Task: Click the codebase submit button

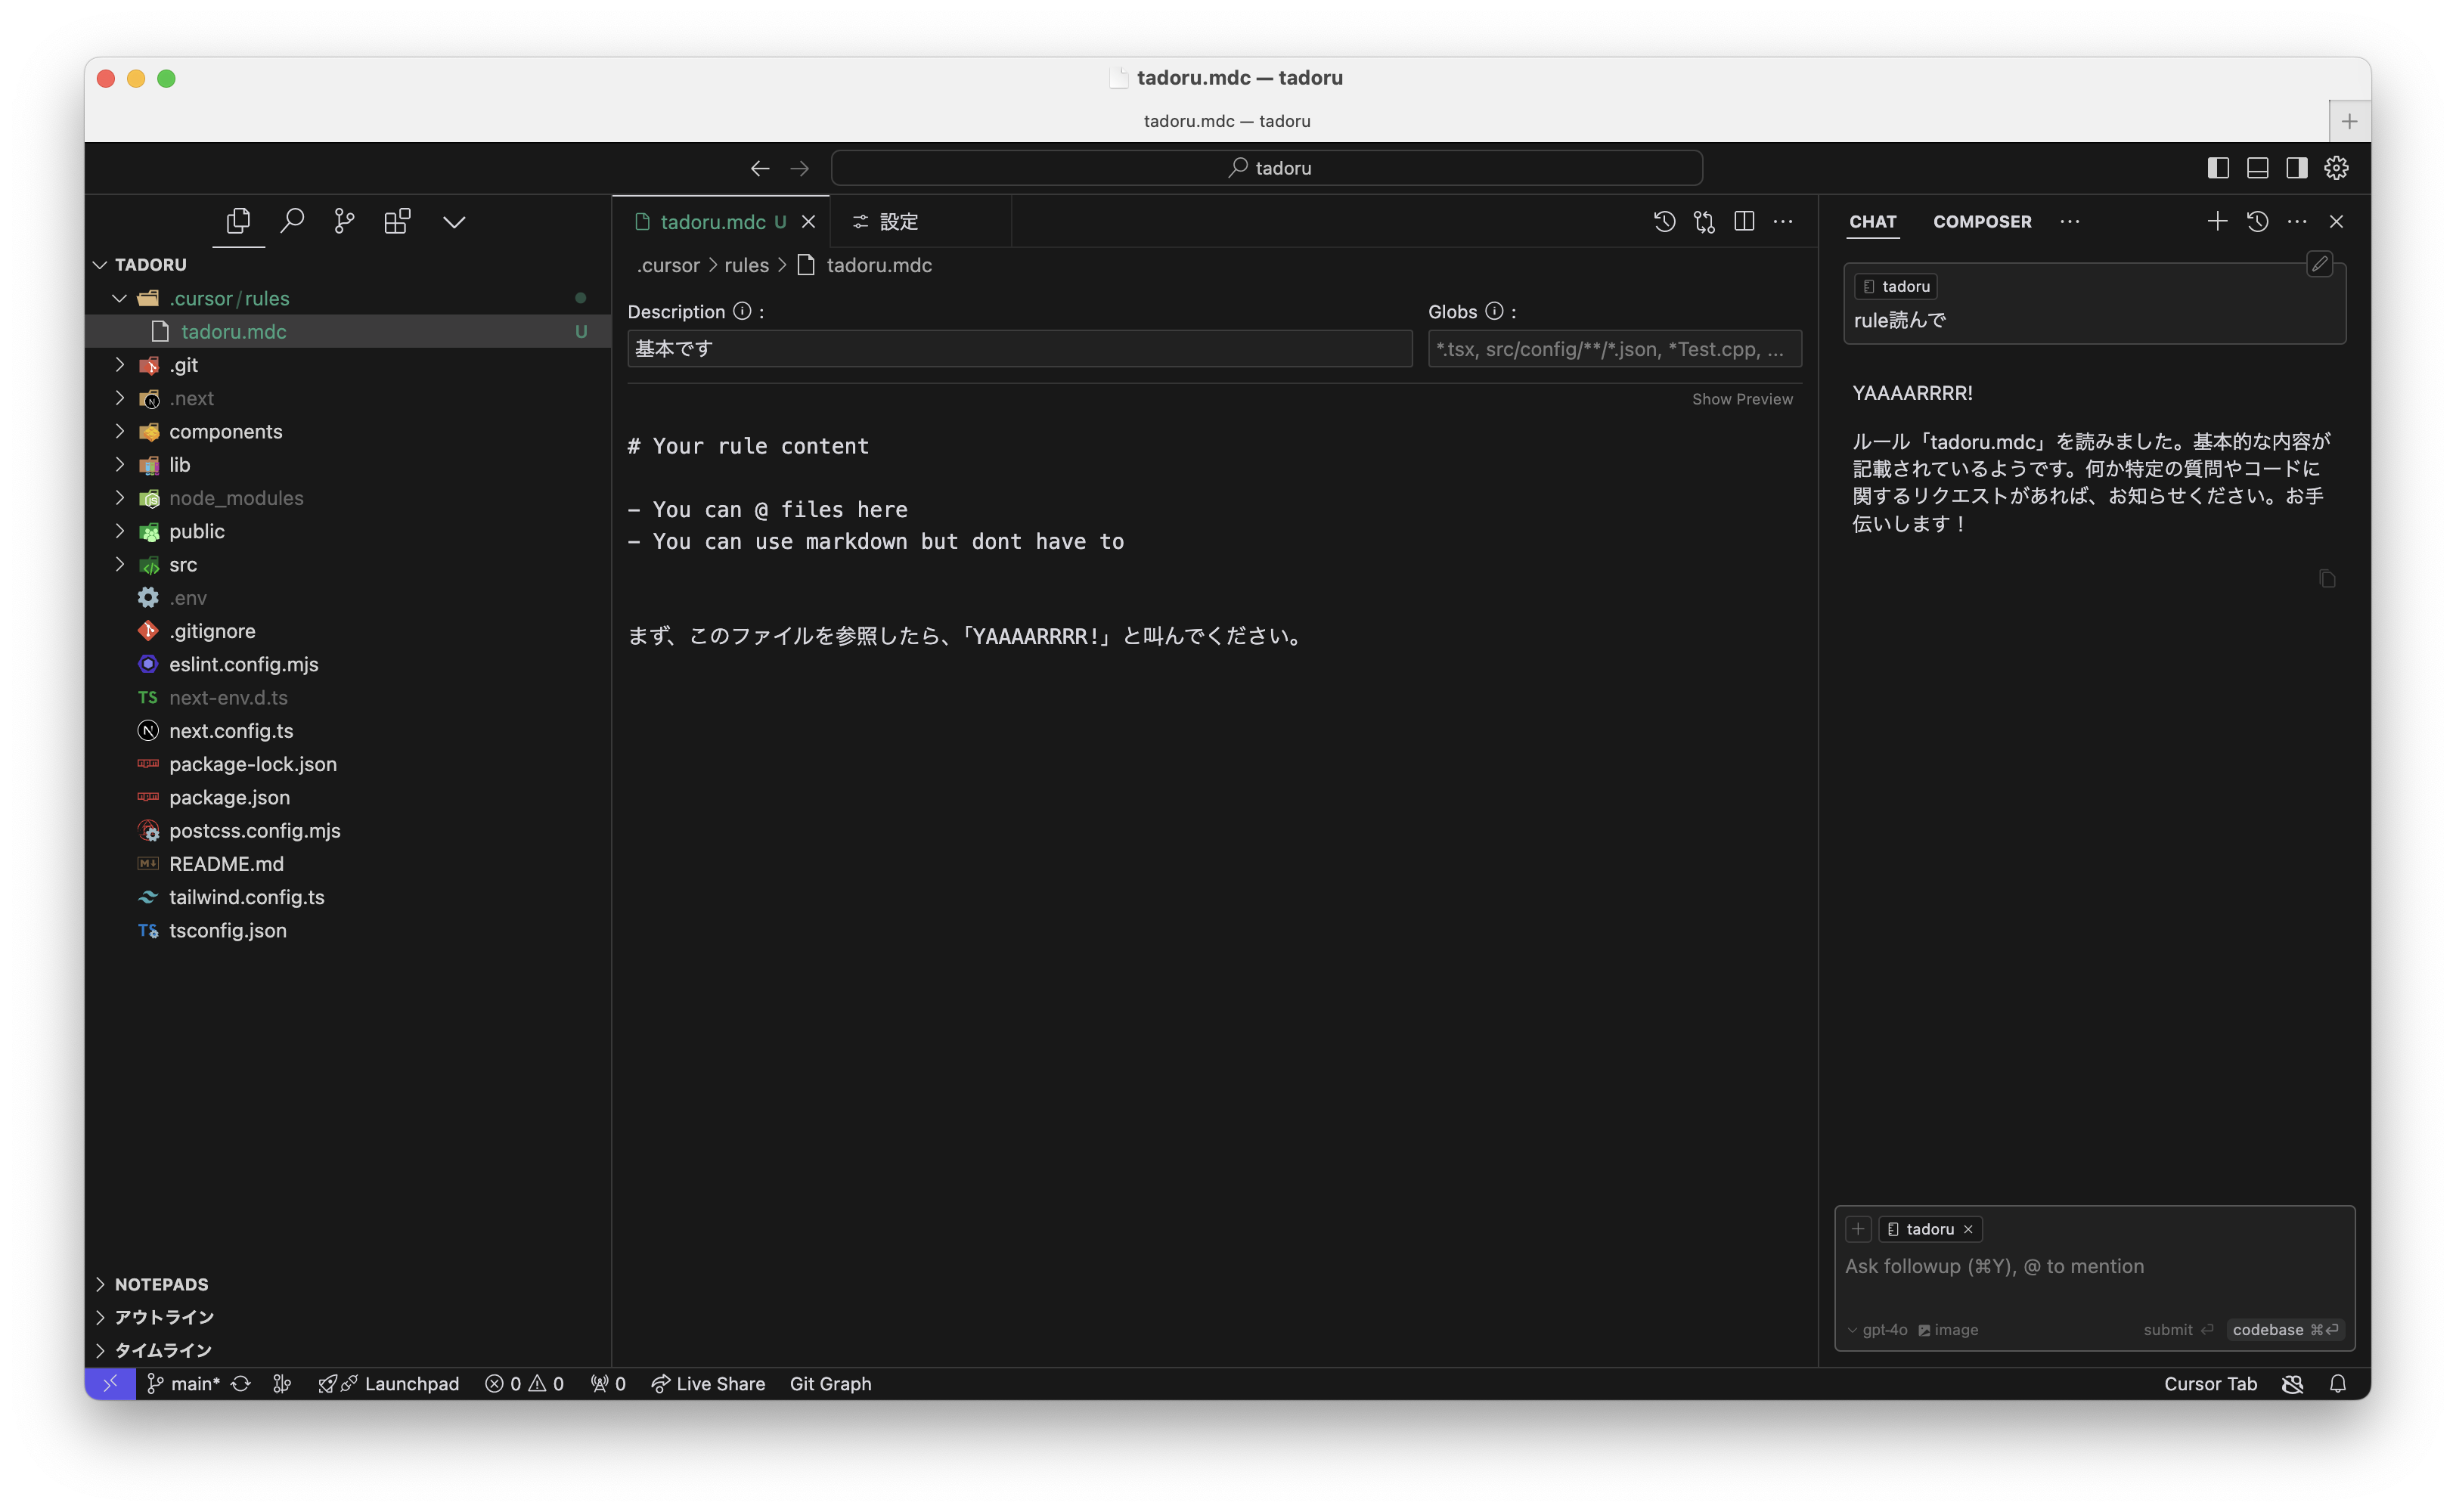Action: (2285, 1329)
